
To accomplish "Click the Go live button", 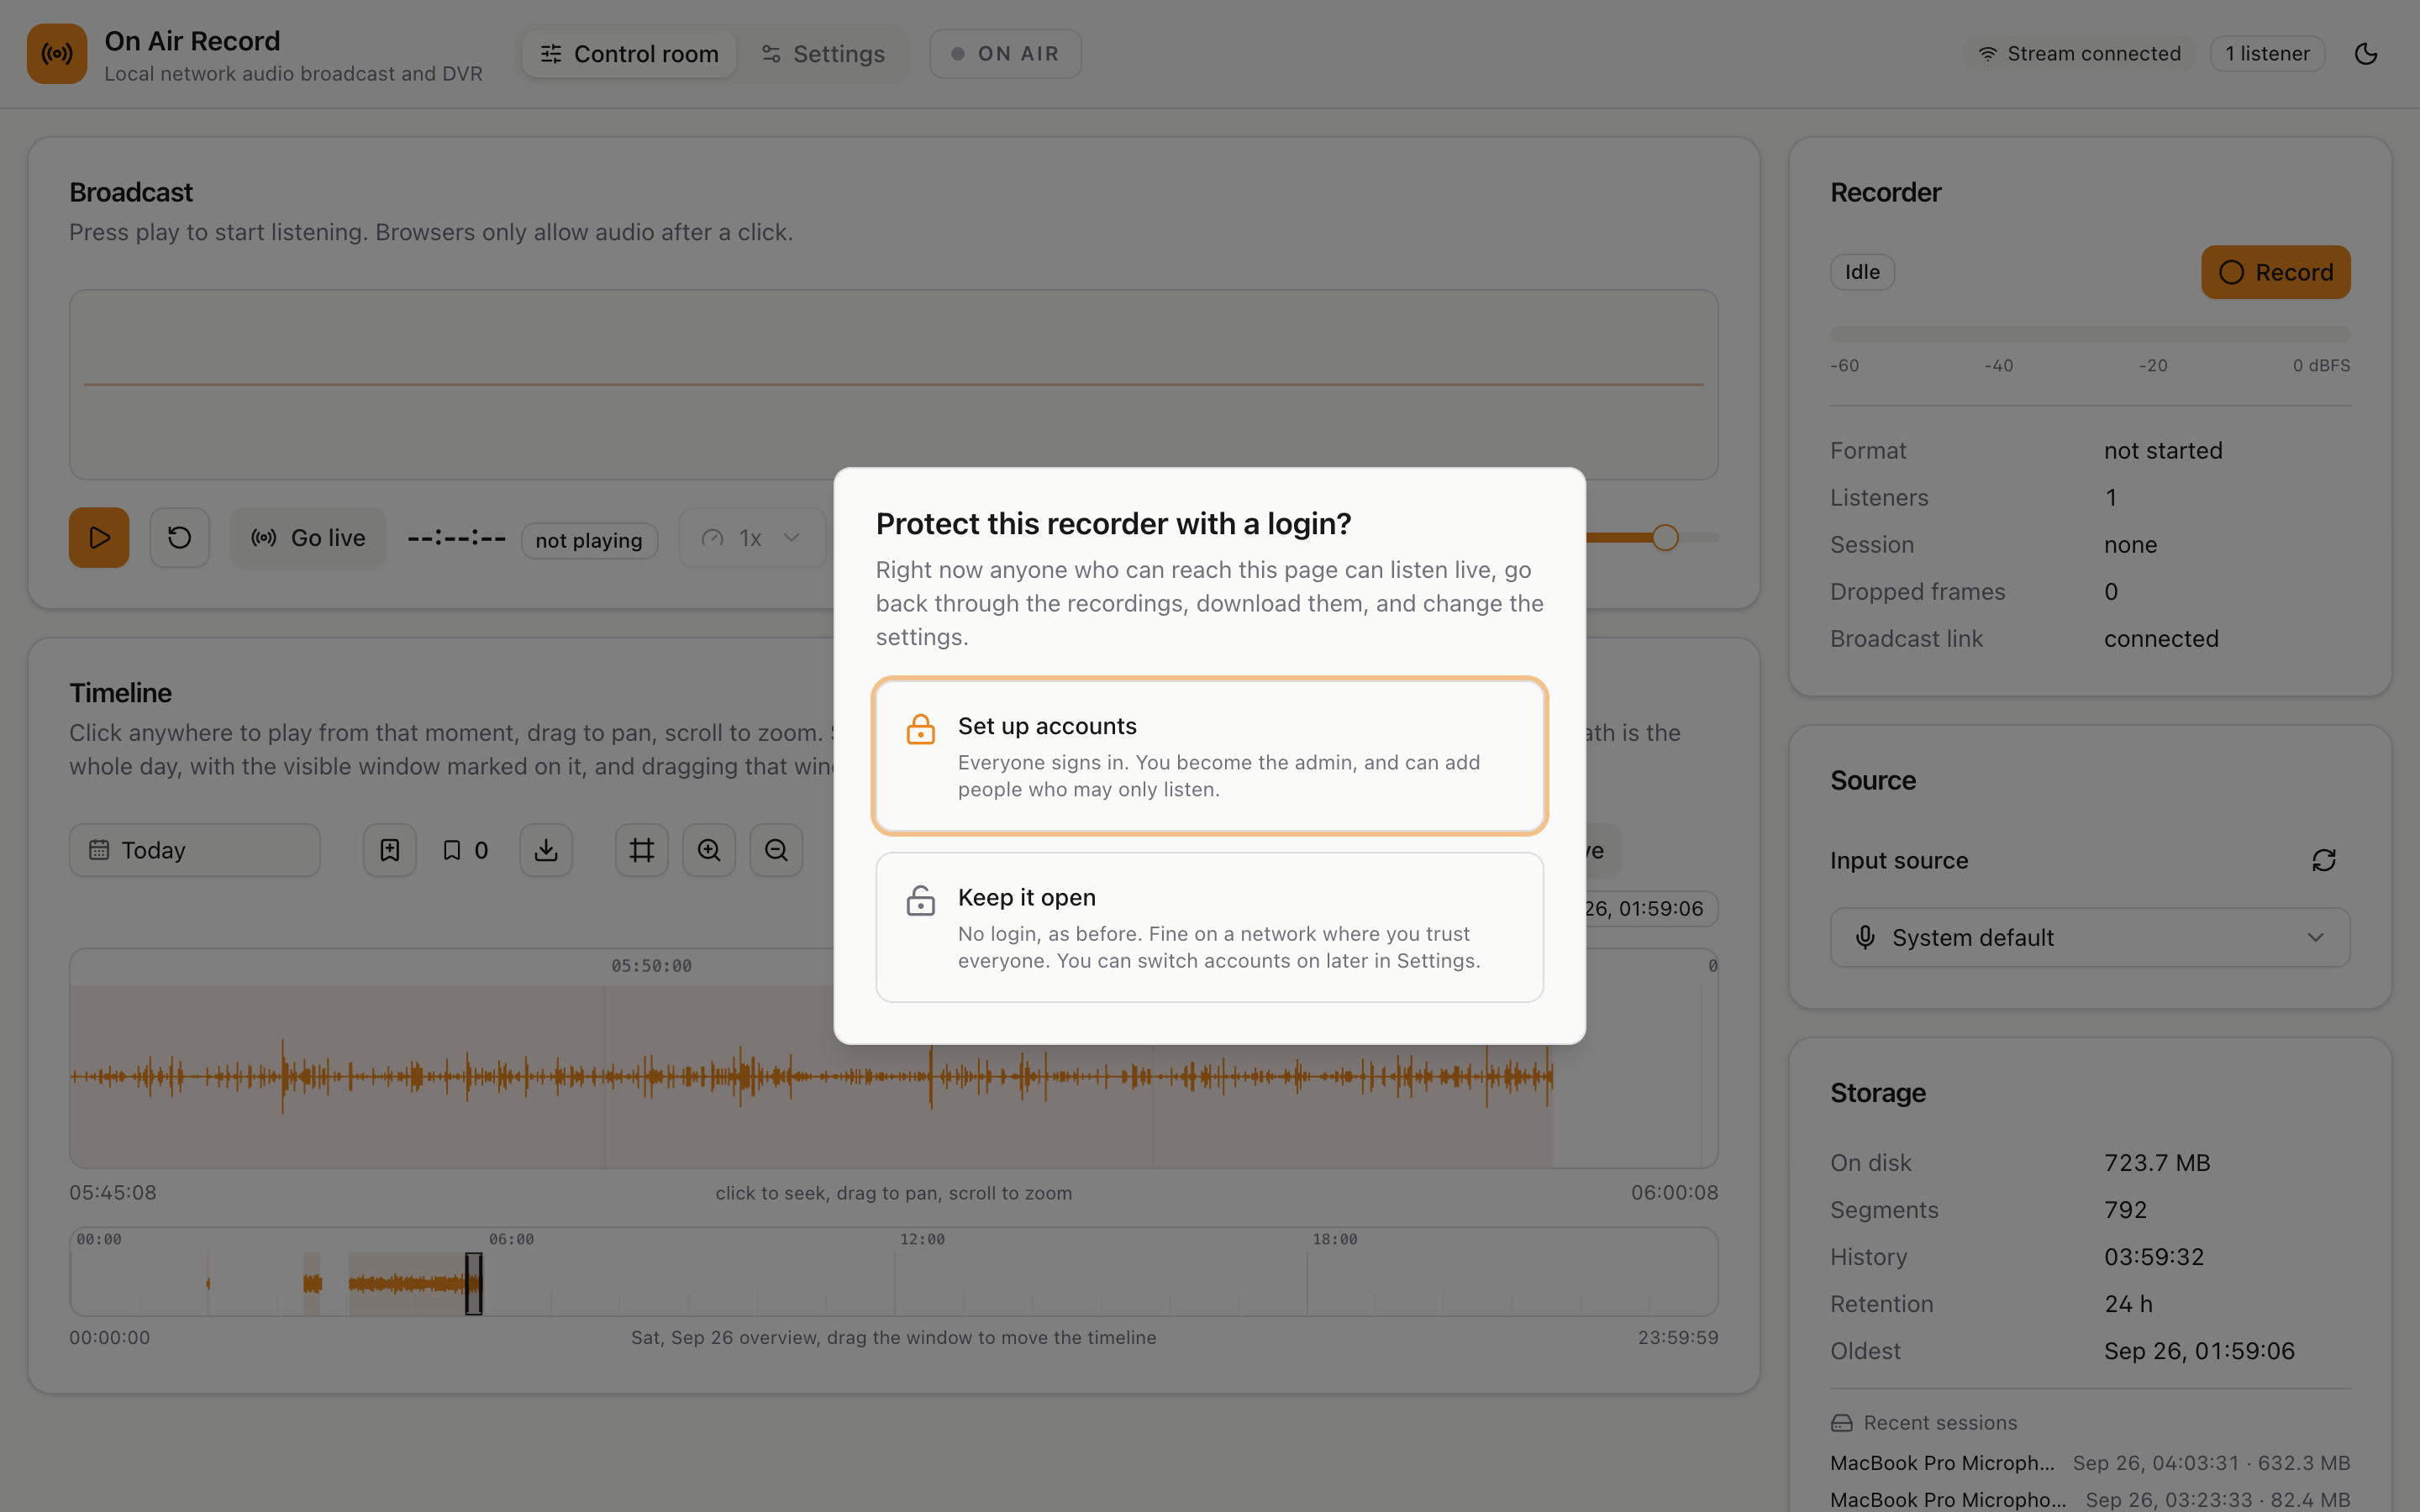I will coord(308,538).
